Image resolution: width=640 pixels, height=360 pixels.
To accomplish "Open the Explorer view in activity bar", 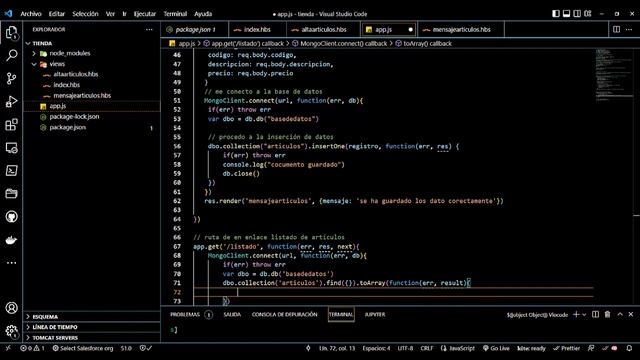I will coord(11,33).
